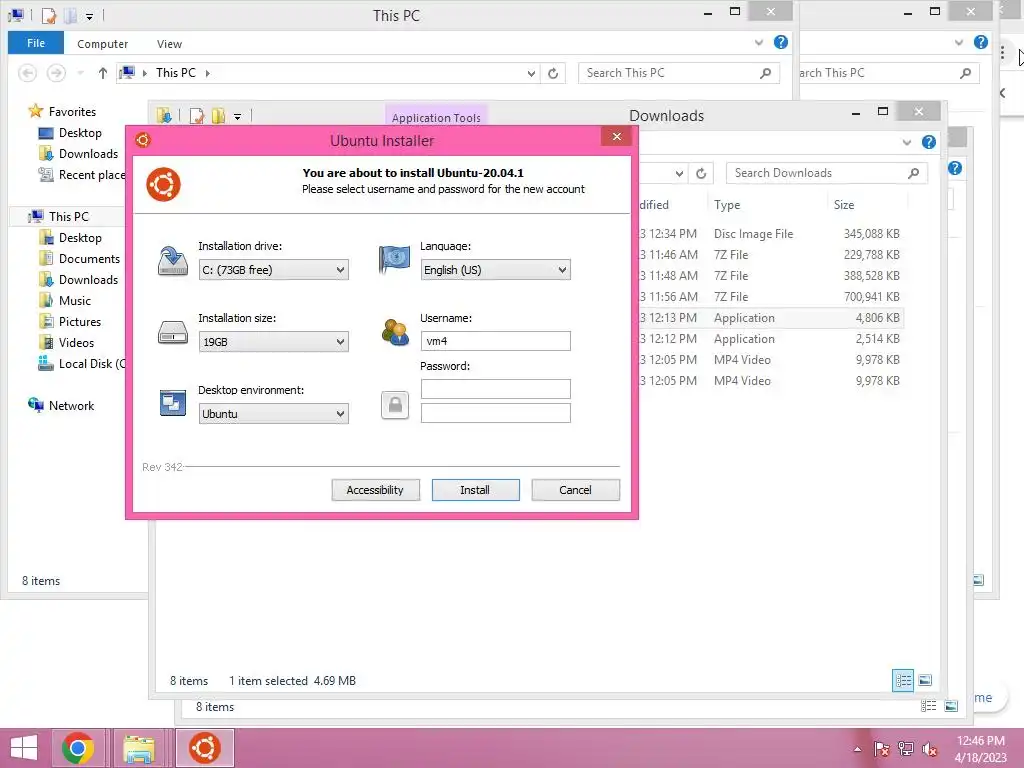The width and height of the screenshot is (1024, 768).
Task: Open the Language dropdown showing English (US)
Action: tap(495, 270)
